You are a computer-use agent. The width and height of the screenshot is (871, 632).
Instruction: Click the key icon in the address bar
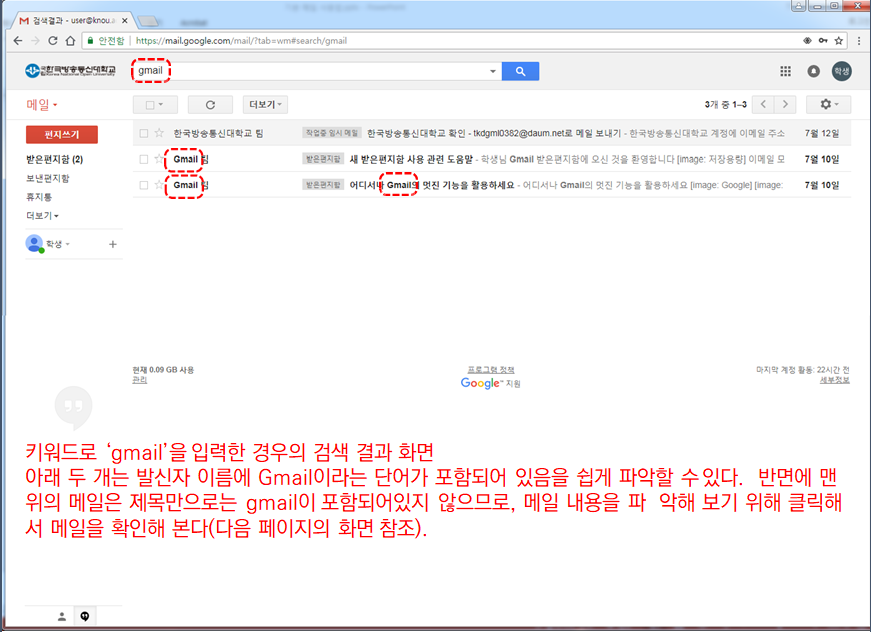(x=823, y=41)
